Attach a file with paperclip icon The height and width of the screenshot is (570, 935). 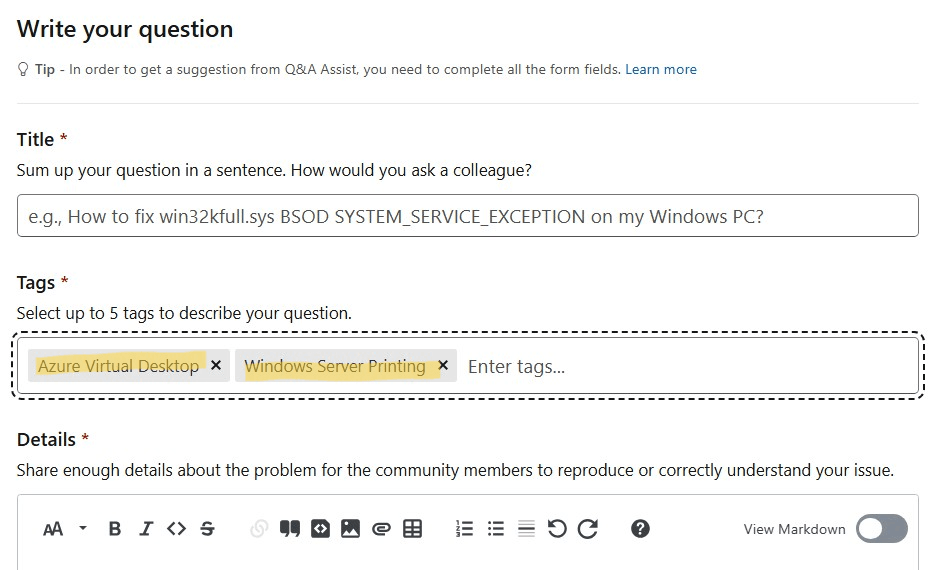tap(381, 529)
